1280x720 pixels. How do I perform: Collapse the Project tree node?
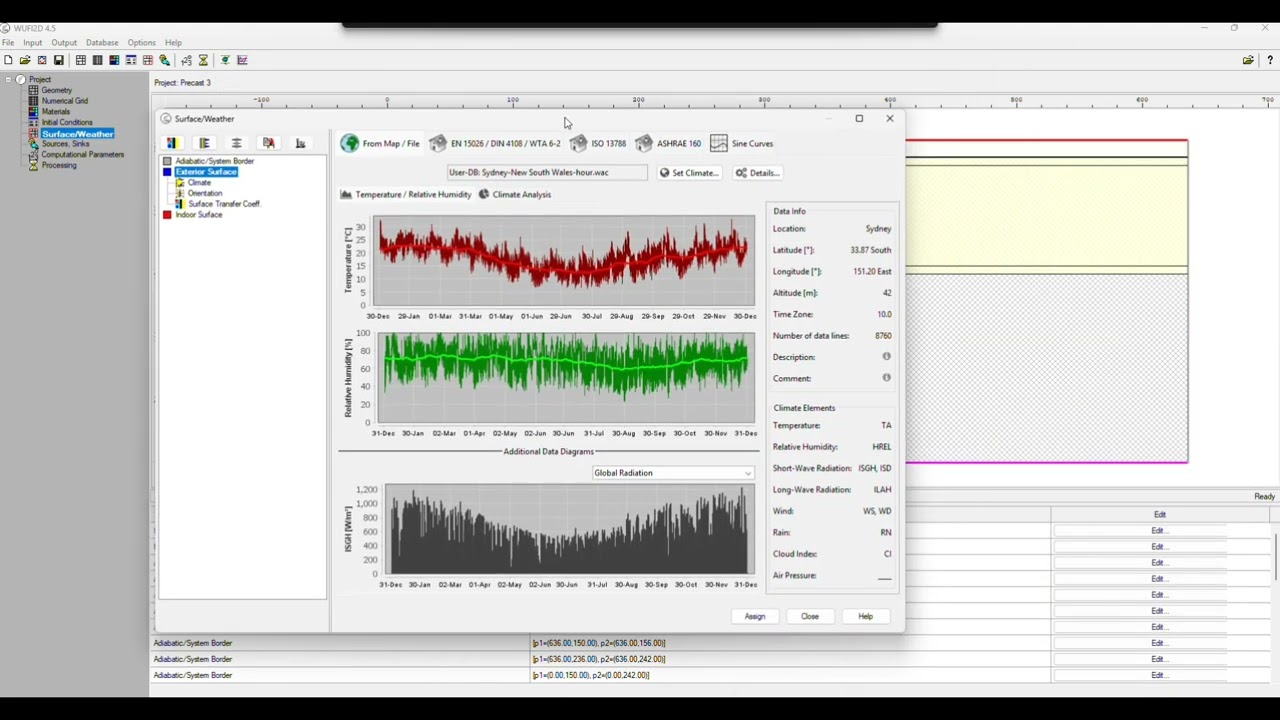click(8, 79)
